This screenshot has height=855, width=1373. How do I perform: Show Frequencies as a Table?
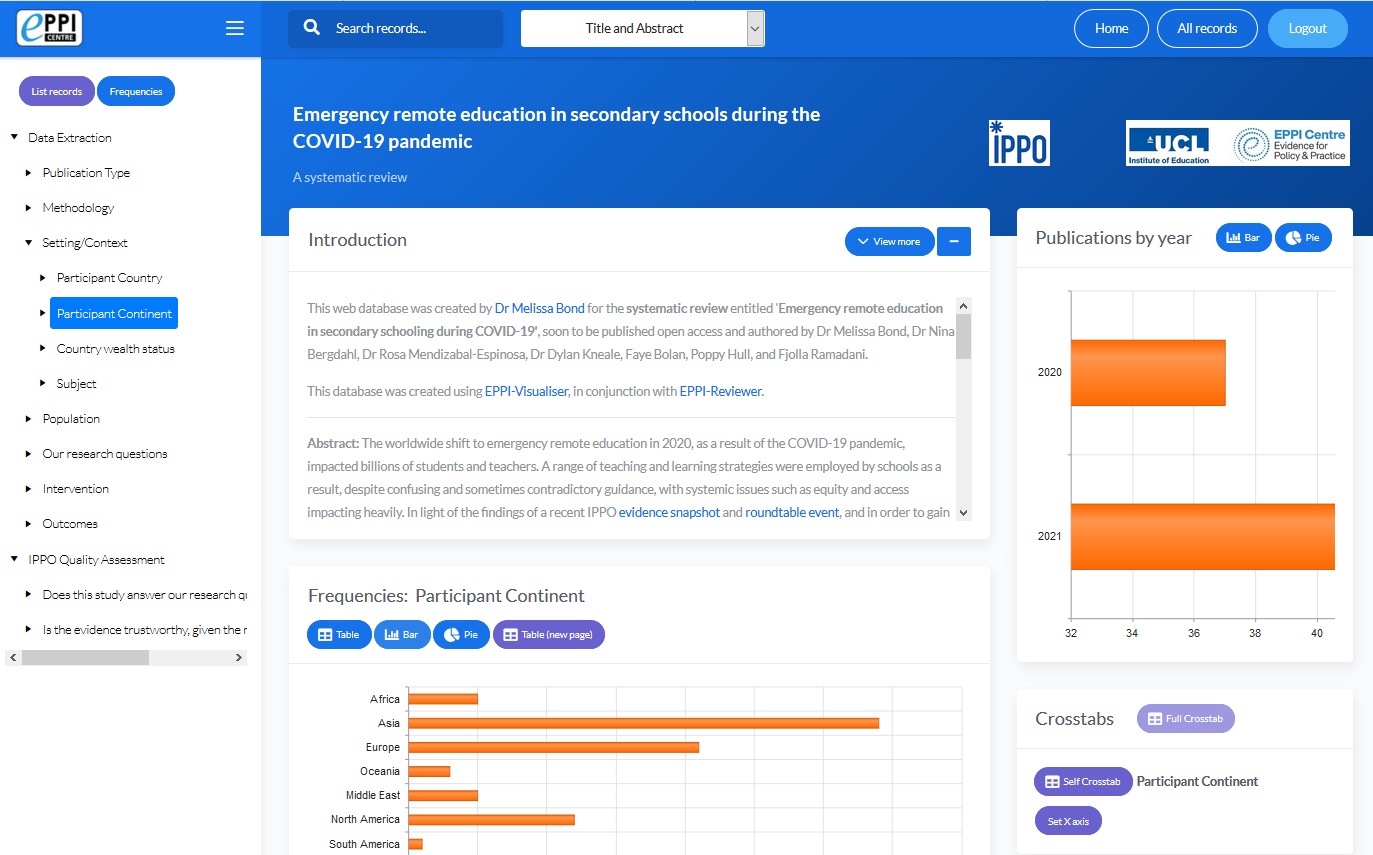click(339, 635)
